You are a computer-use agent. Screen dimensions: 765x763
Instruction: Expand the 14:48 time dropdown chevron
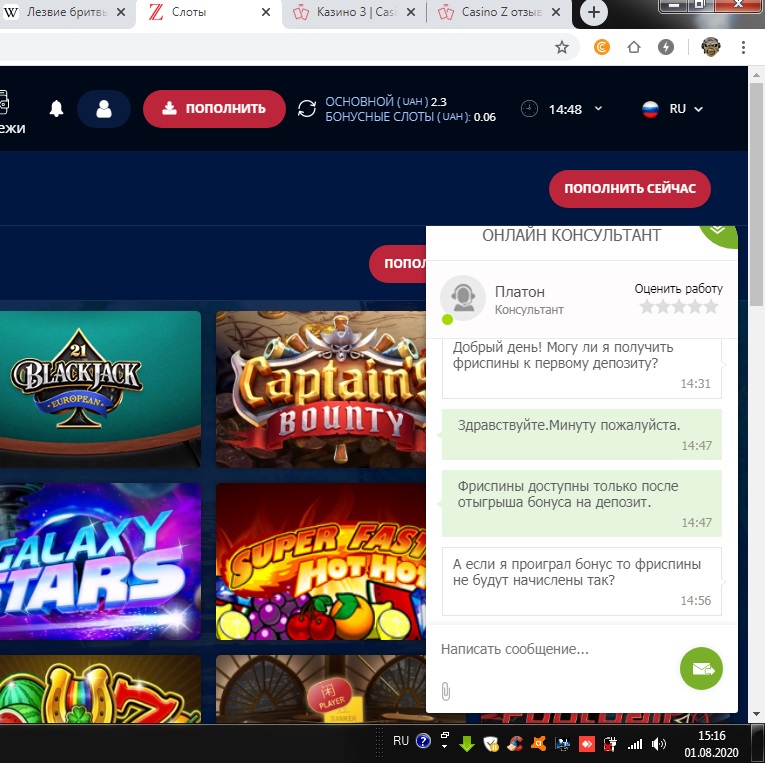pos(598,108)
